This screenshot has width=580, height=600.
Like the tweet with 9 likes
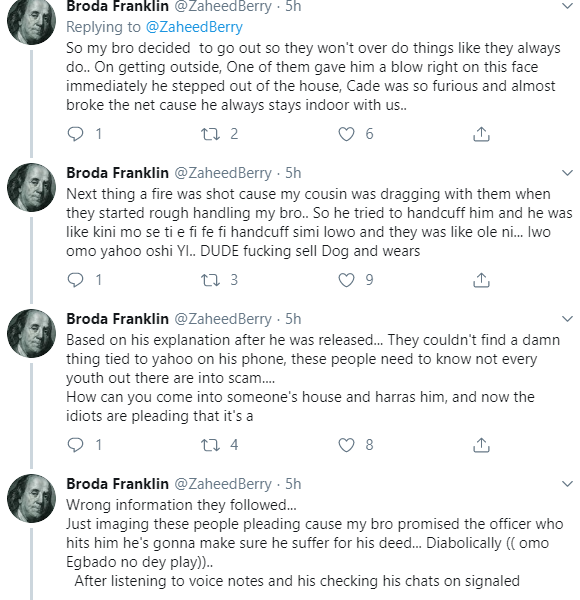[346, 280]
